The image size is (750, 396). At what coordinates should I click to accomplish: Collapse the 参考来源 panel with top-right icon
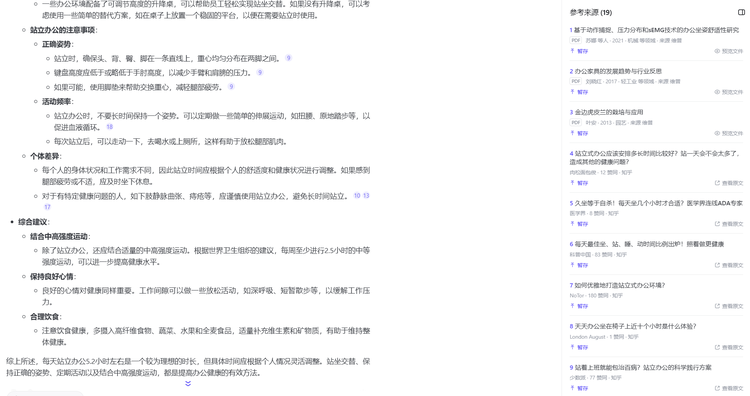741,12
